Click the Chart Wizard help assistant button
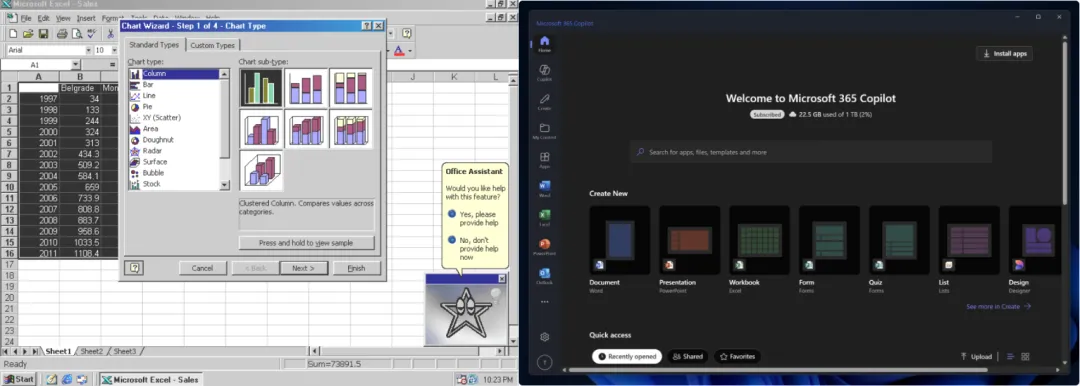 [134, 268]
